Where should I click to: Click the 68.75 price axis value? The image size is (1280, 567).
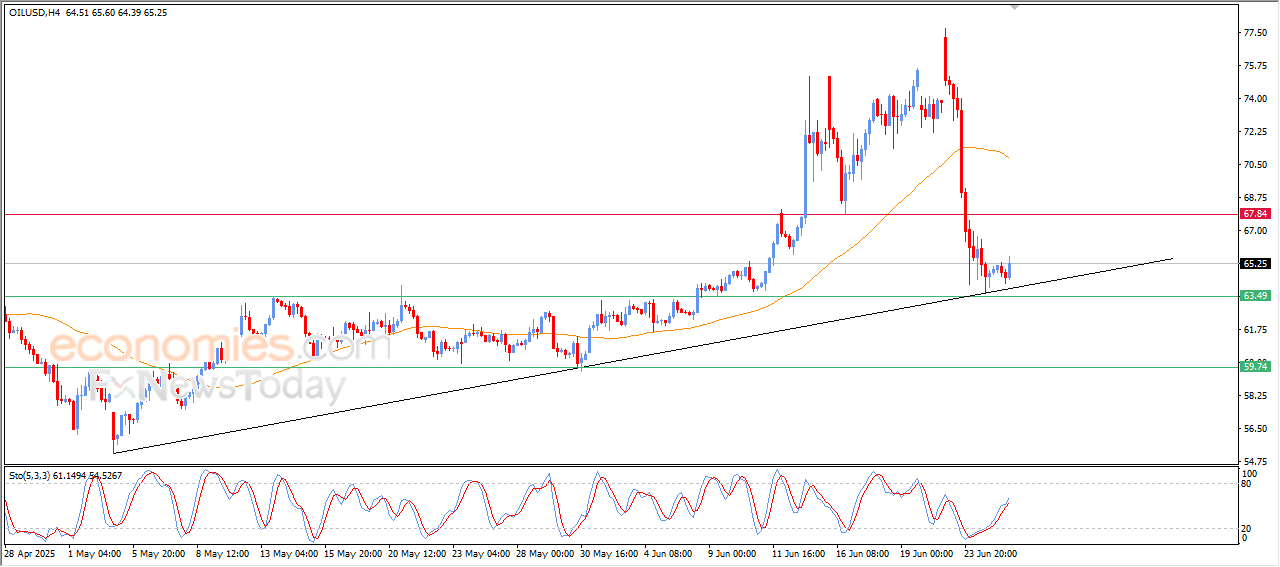click(x=1256, y=198)
